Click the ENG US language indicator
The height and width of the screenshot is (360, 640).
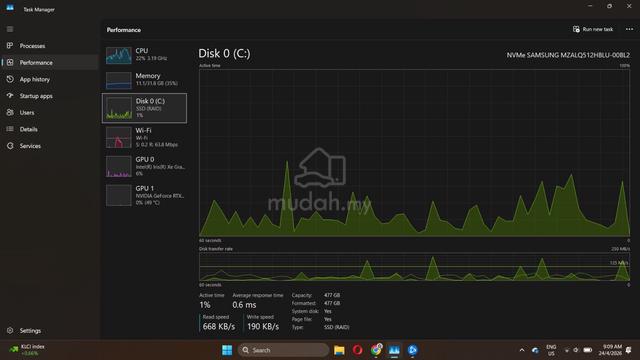pos(551,350)
